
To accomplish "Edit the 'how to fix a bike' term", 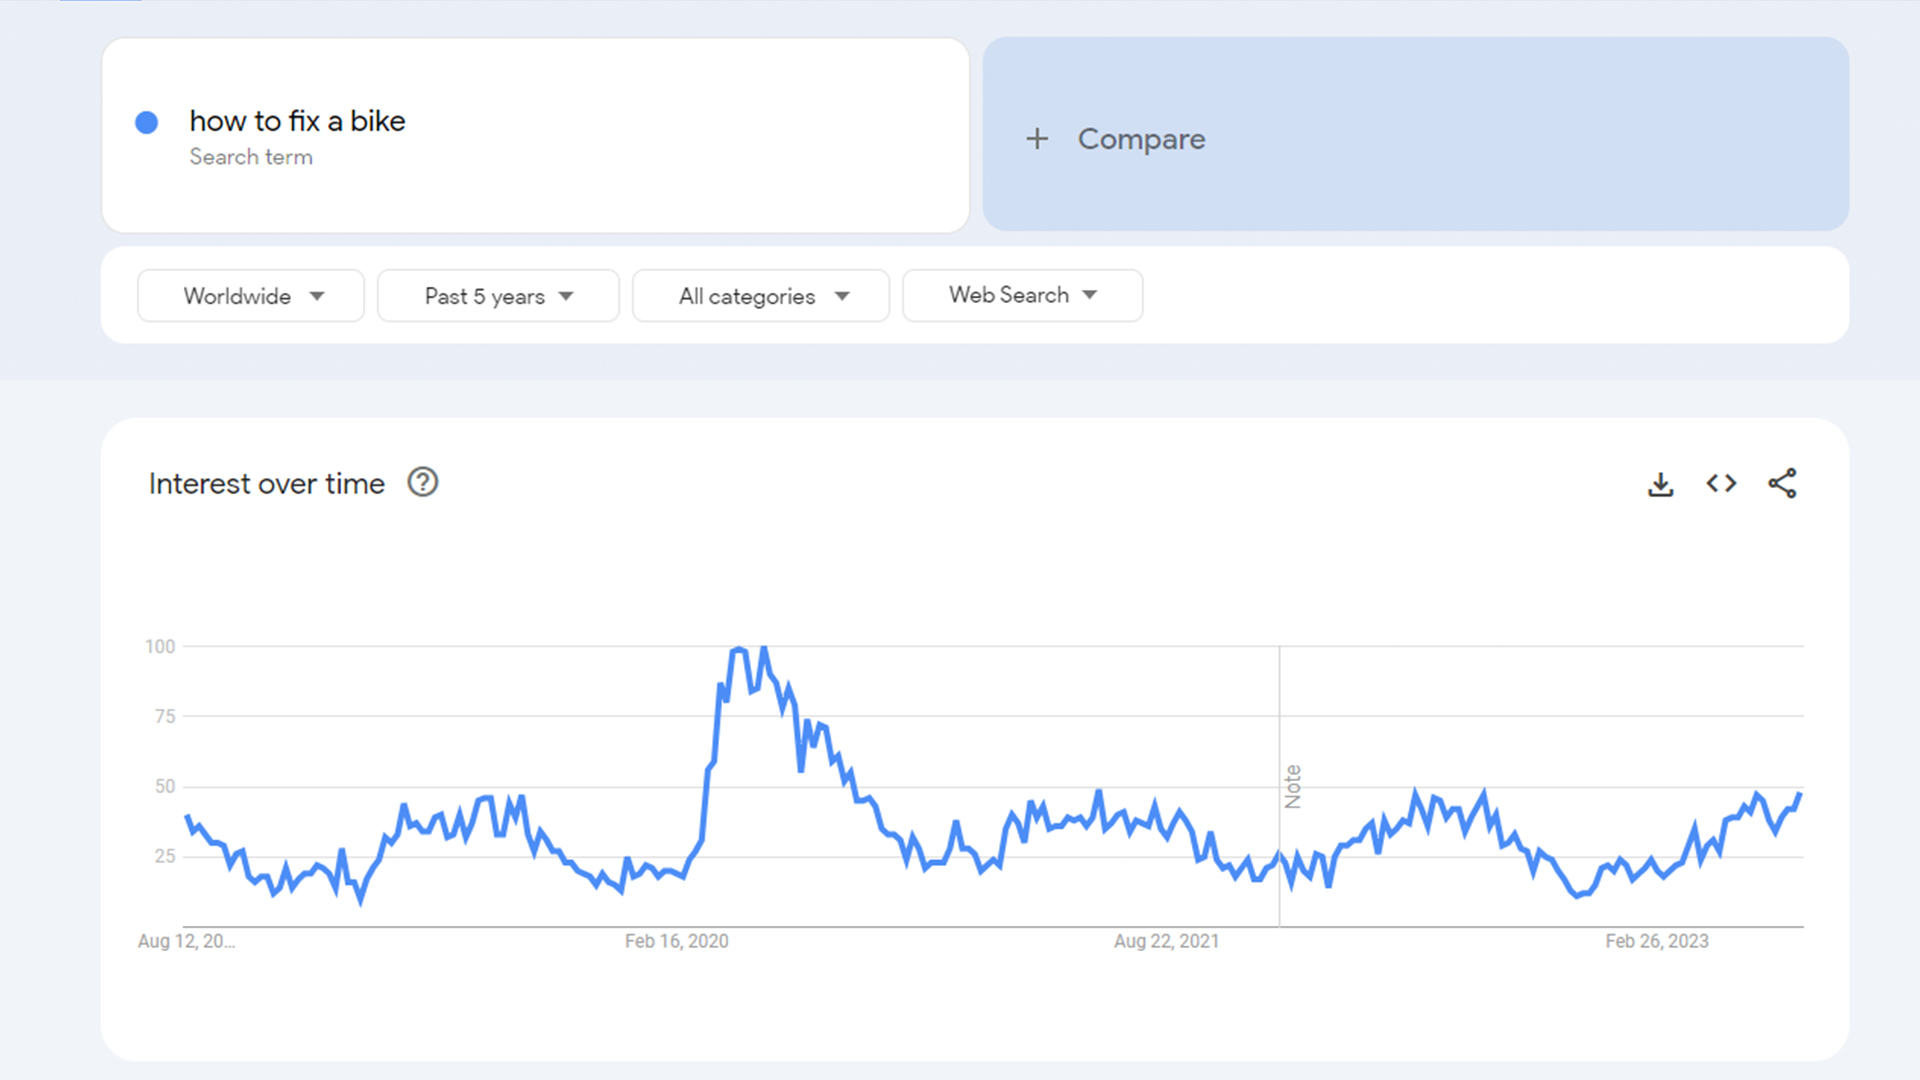I will [297, 121].
